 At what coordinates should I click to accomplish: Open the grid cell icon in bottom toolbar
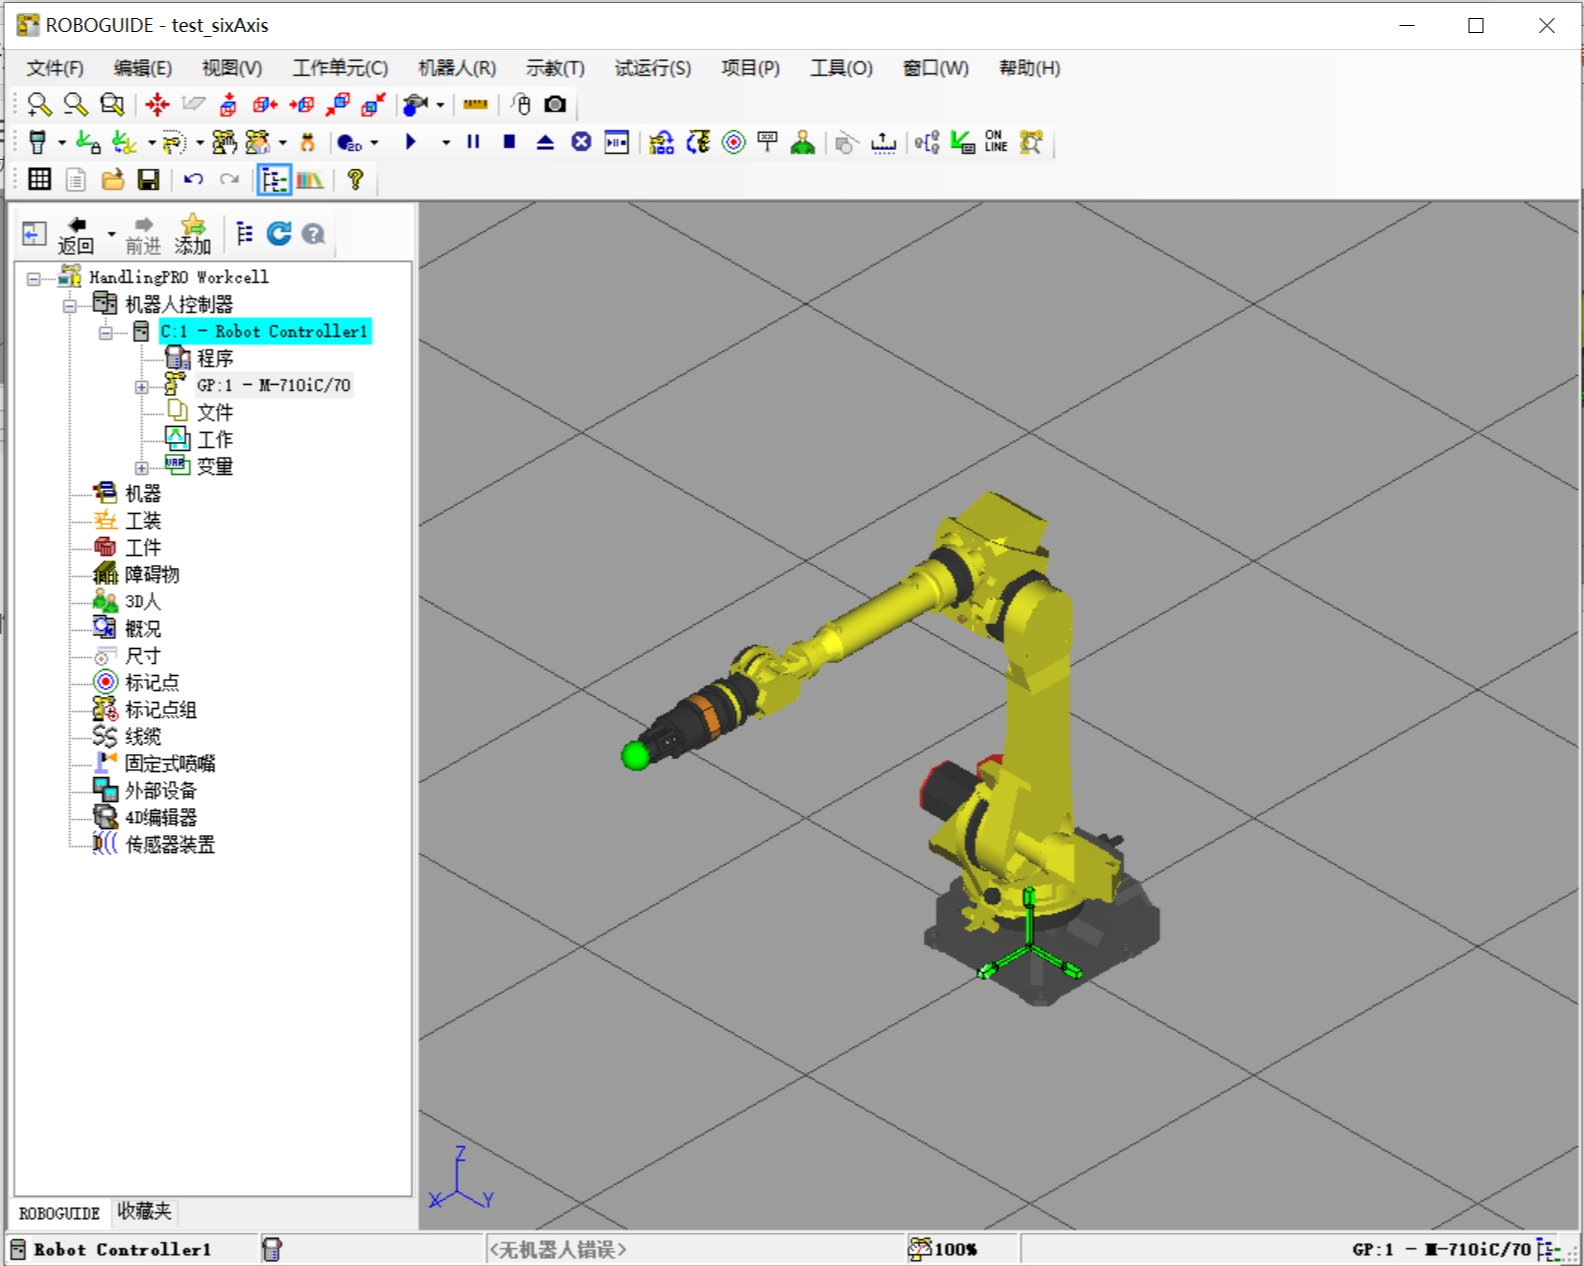(39, 180)
